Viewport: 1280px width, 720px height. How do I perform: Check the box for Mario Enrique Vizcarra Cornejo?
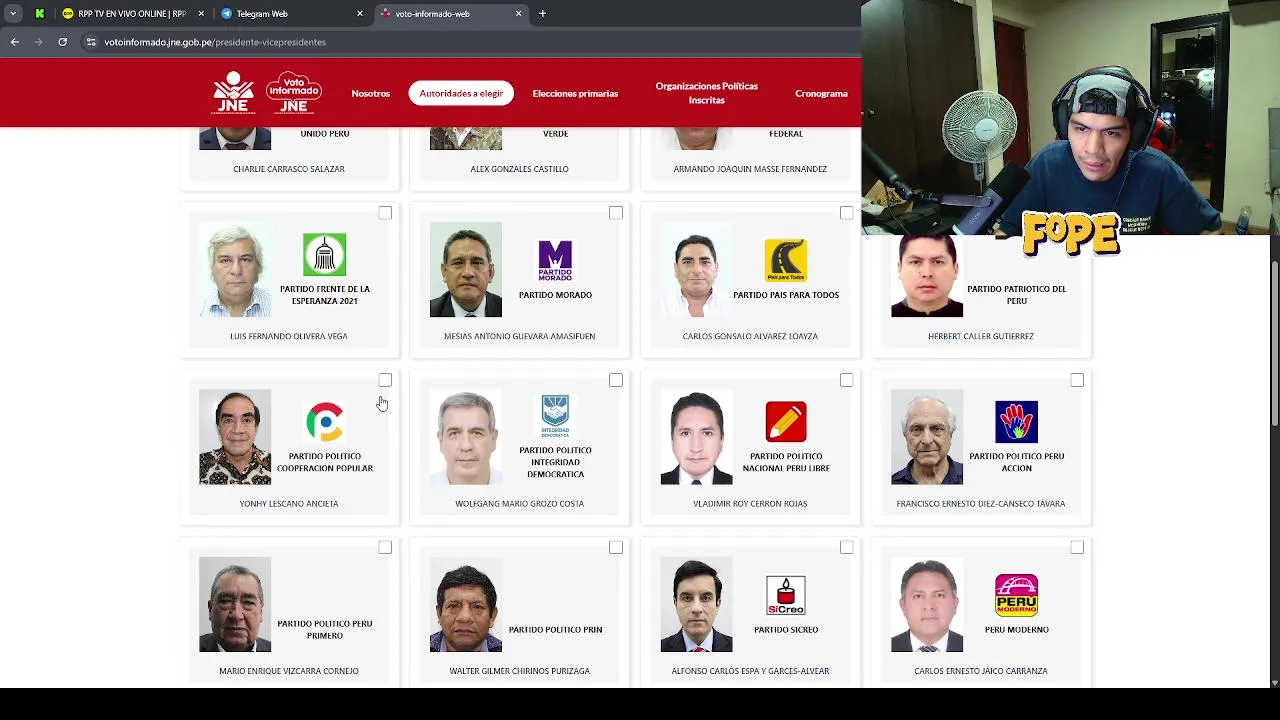[385, 547]
